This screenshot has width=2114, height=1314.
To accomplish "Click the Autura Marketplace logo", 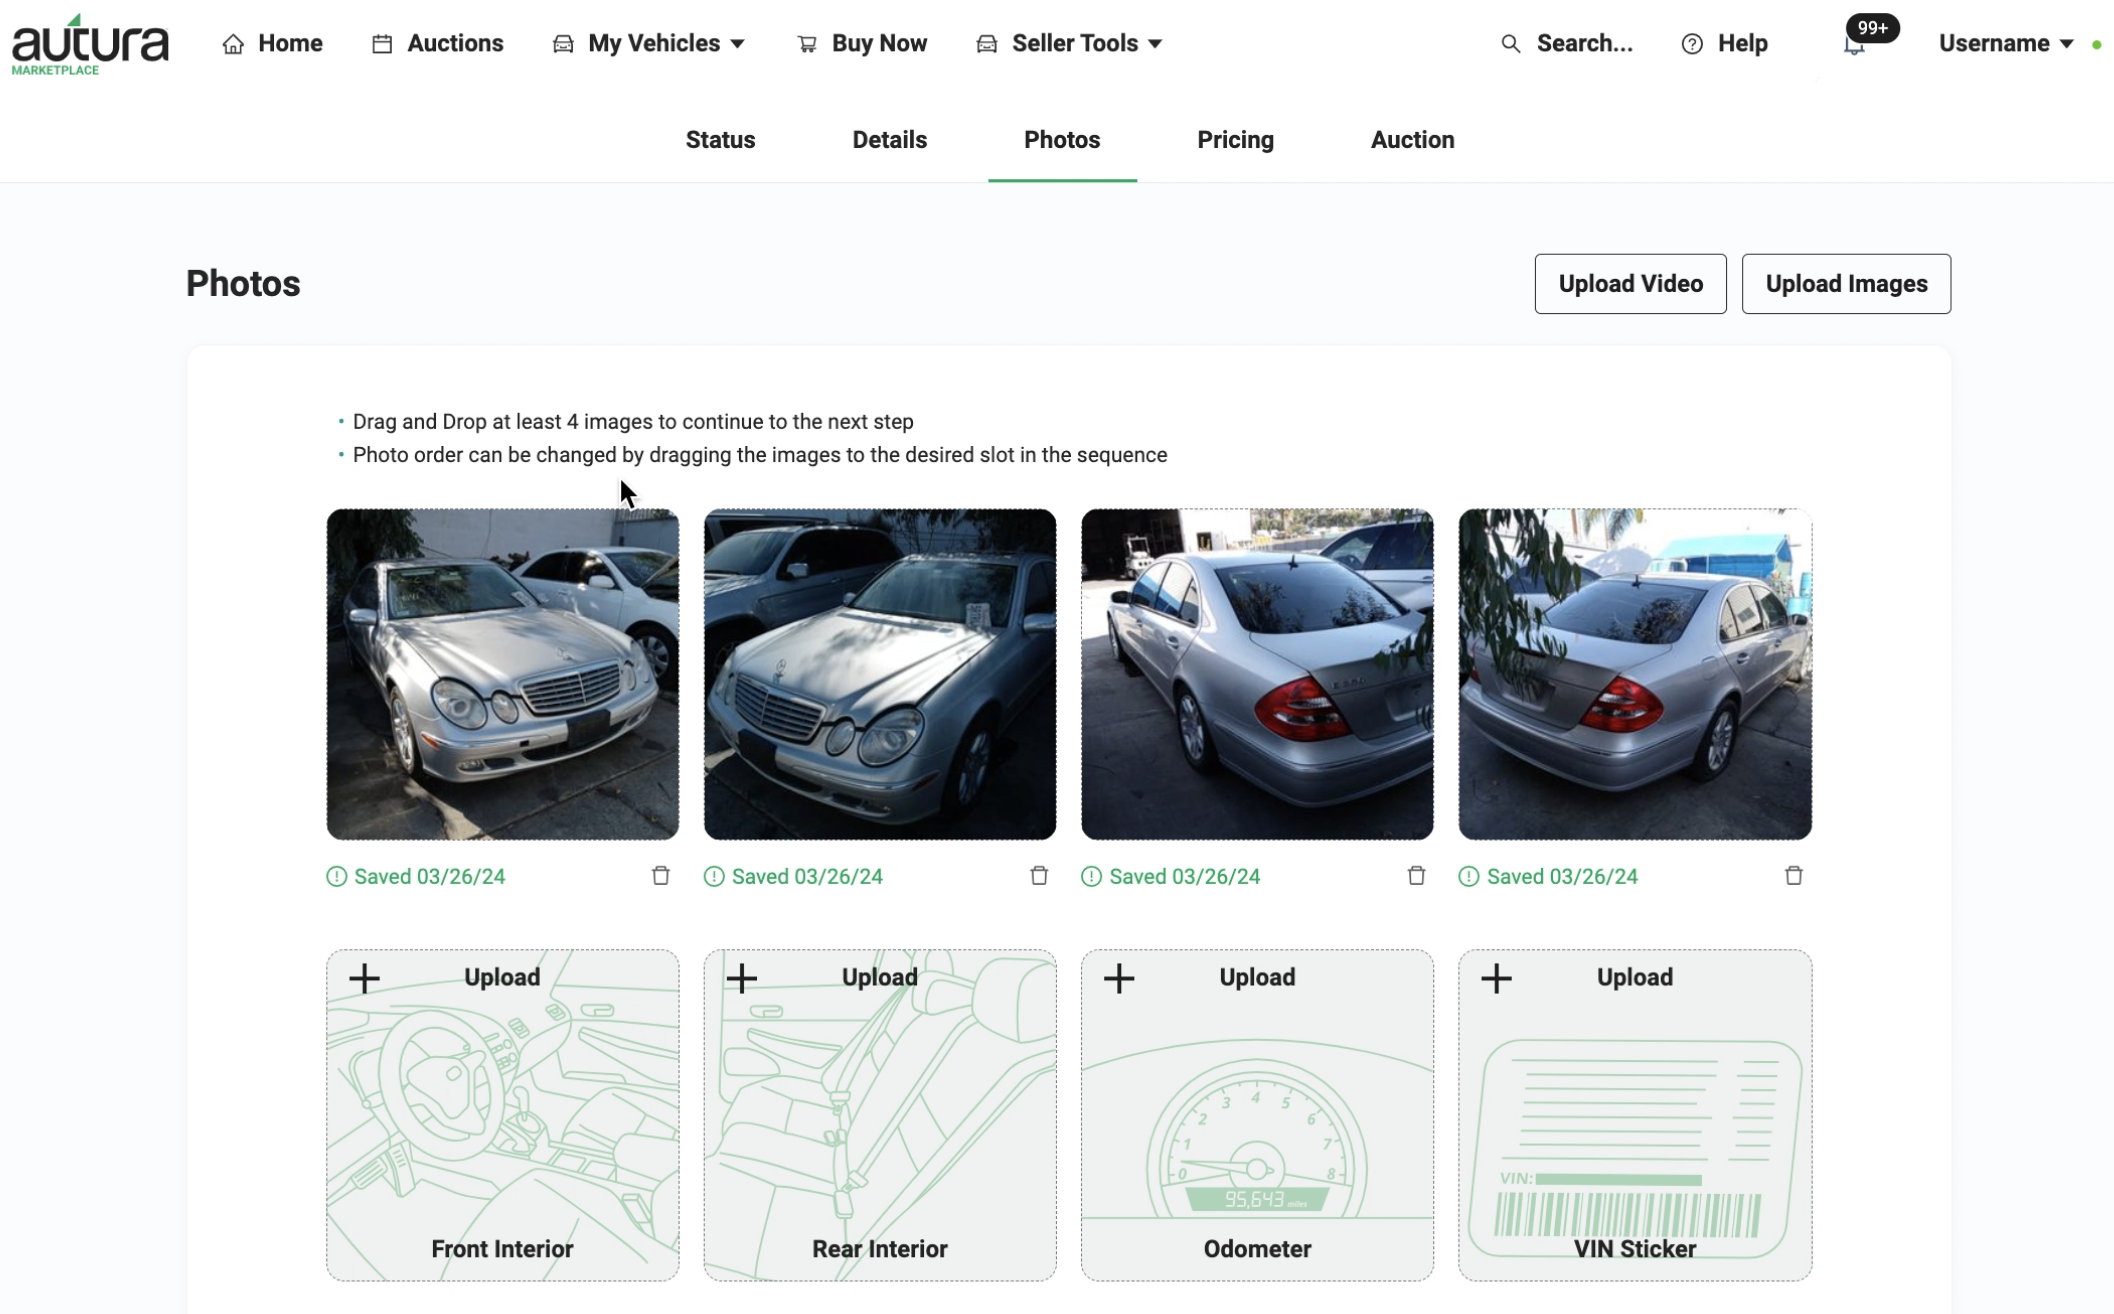I will (x=90, y=45).
